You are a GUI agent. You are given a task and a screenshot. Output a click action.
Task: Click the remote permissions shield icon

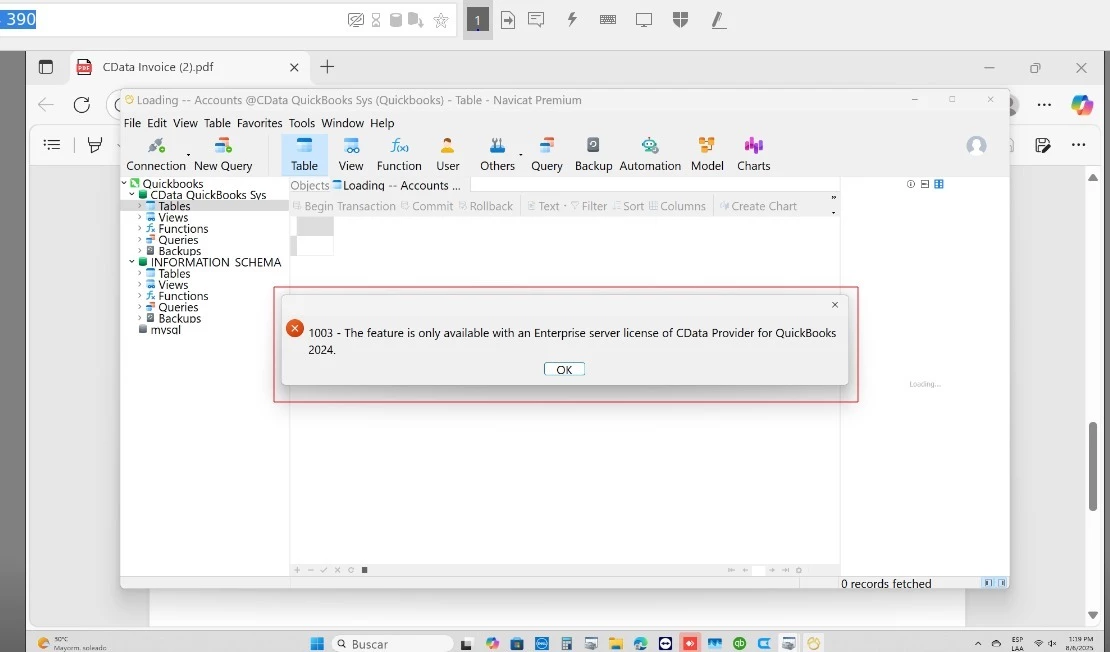[x=680, y=20]
